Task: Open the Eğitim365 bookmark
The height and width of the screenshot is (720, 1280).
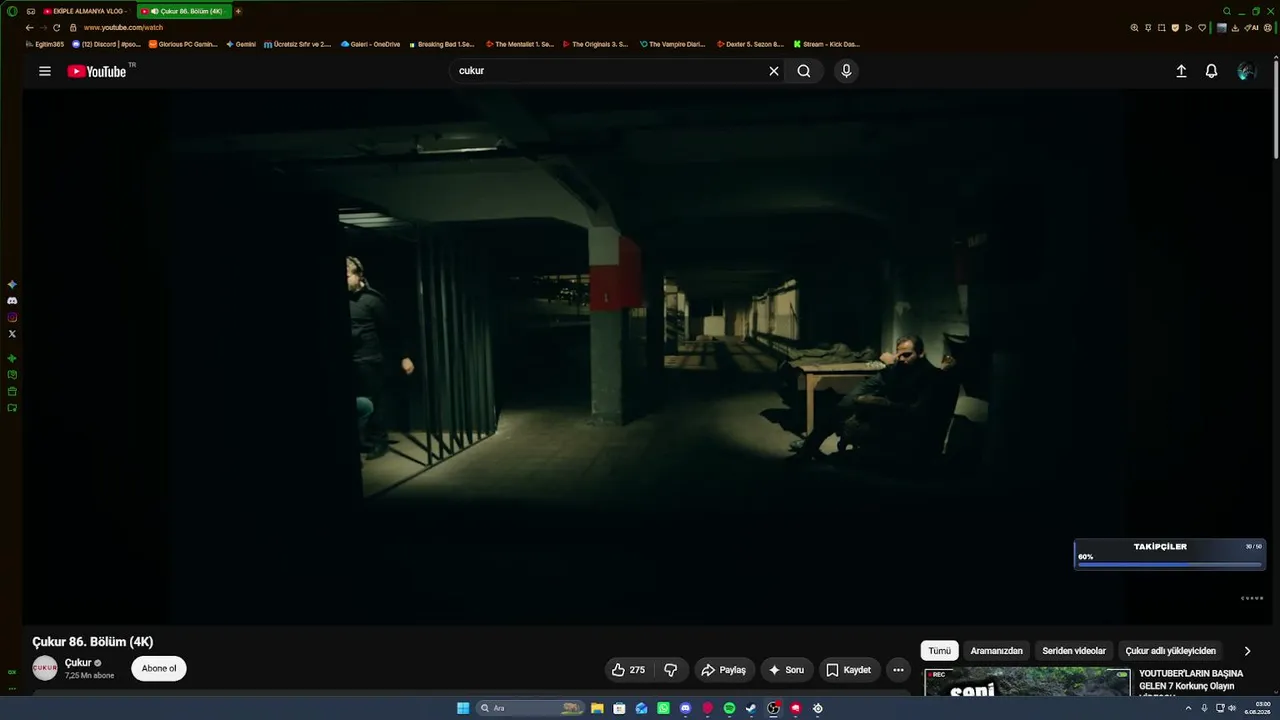Action: pos(46,44)
